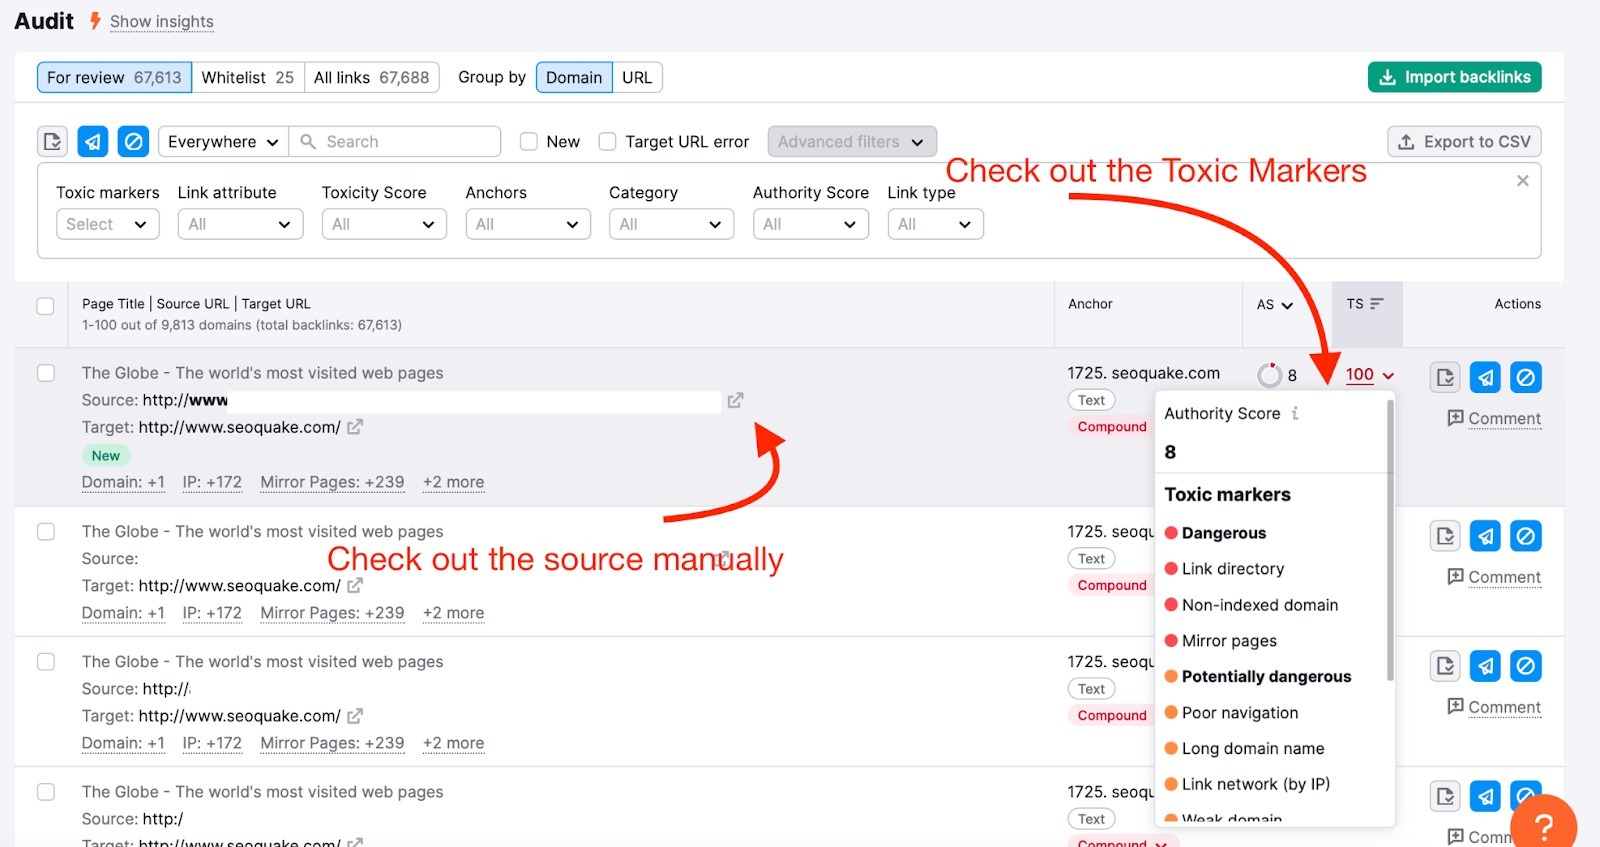This screenshot has width=1600, height=847.
Task: Check the Target URL error checkbox
Action: 607,142
